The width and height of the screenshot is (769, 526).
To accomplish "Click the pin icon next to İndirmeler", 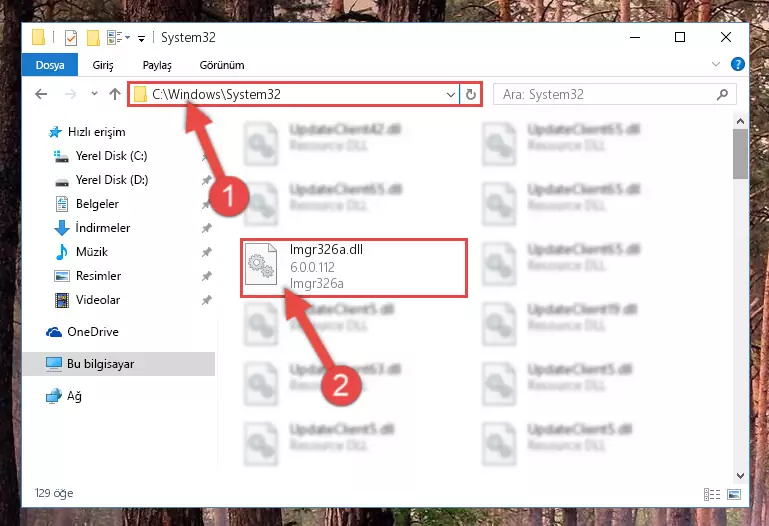I will [206, 228].
